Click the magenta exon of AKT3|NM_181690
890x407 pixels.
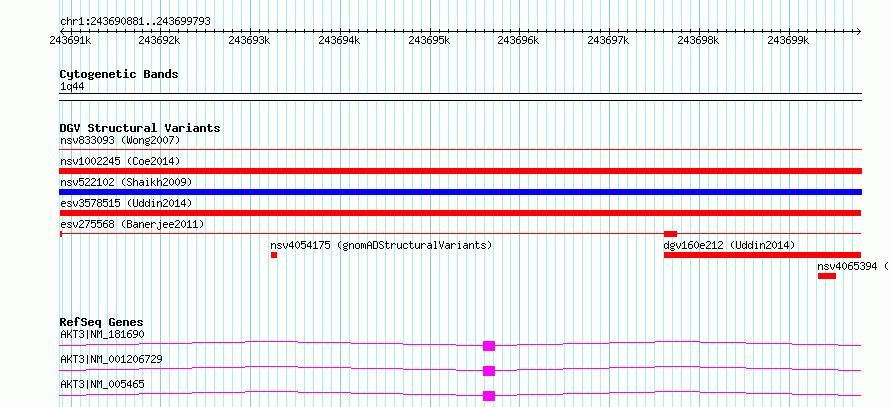click(x=489, y=346)
